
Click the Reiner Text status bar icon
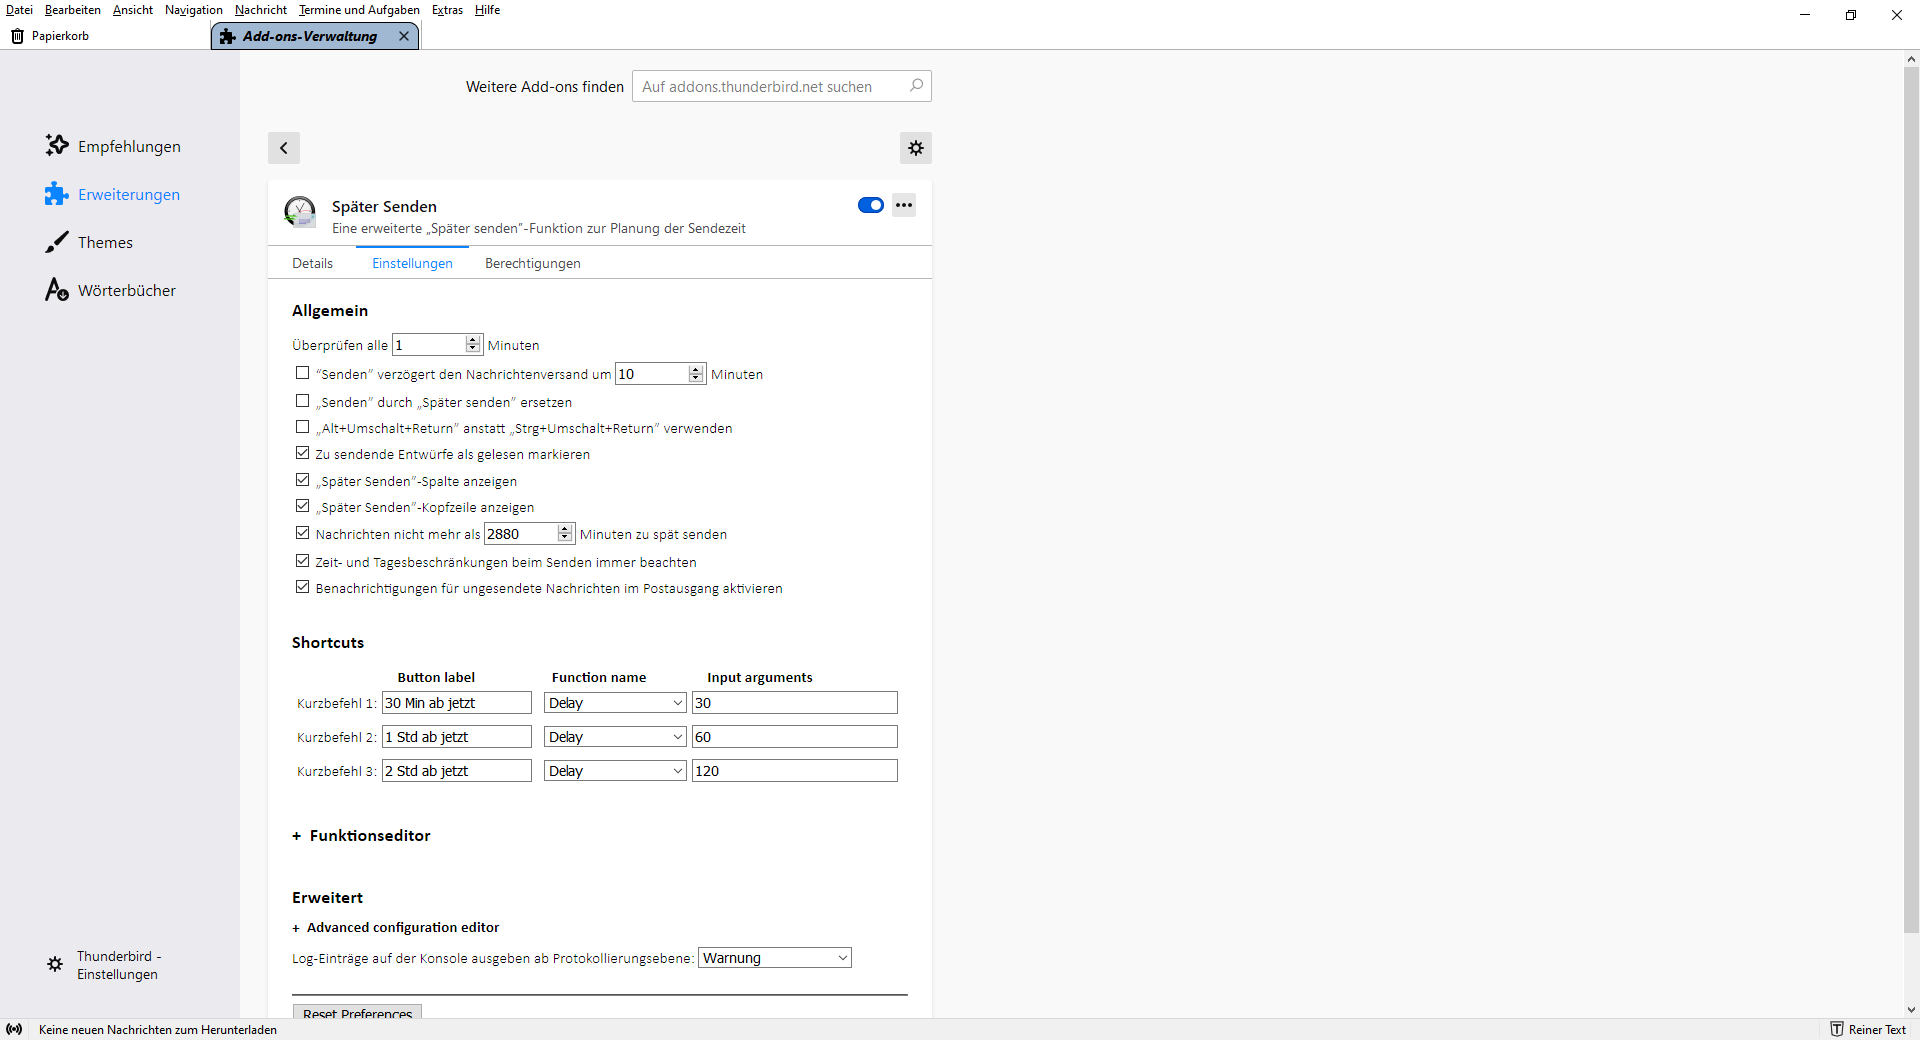[x=1837, y=1029]
